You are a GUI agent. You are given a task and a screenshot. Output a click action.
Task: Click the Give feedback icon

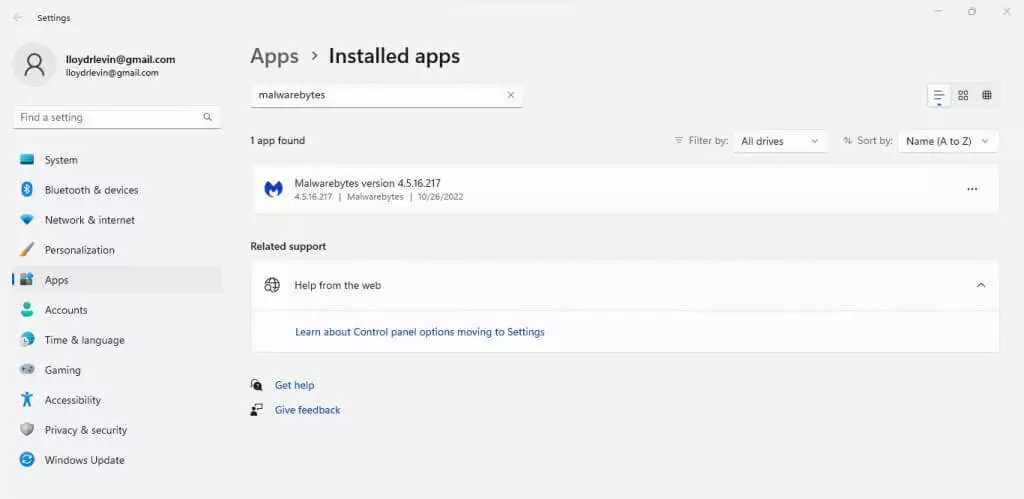pyautogui.click(x=257, y=410)
